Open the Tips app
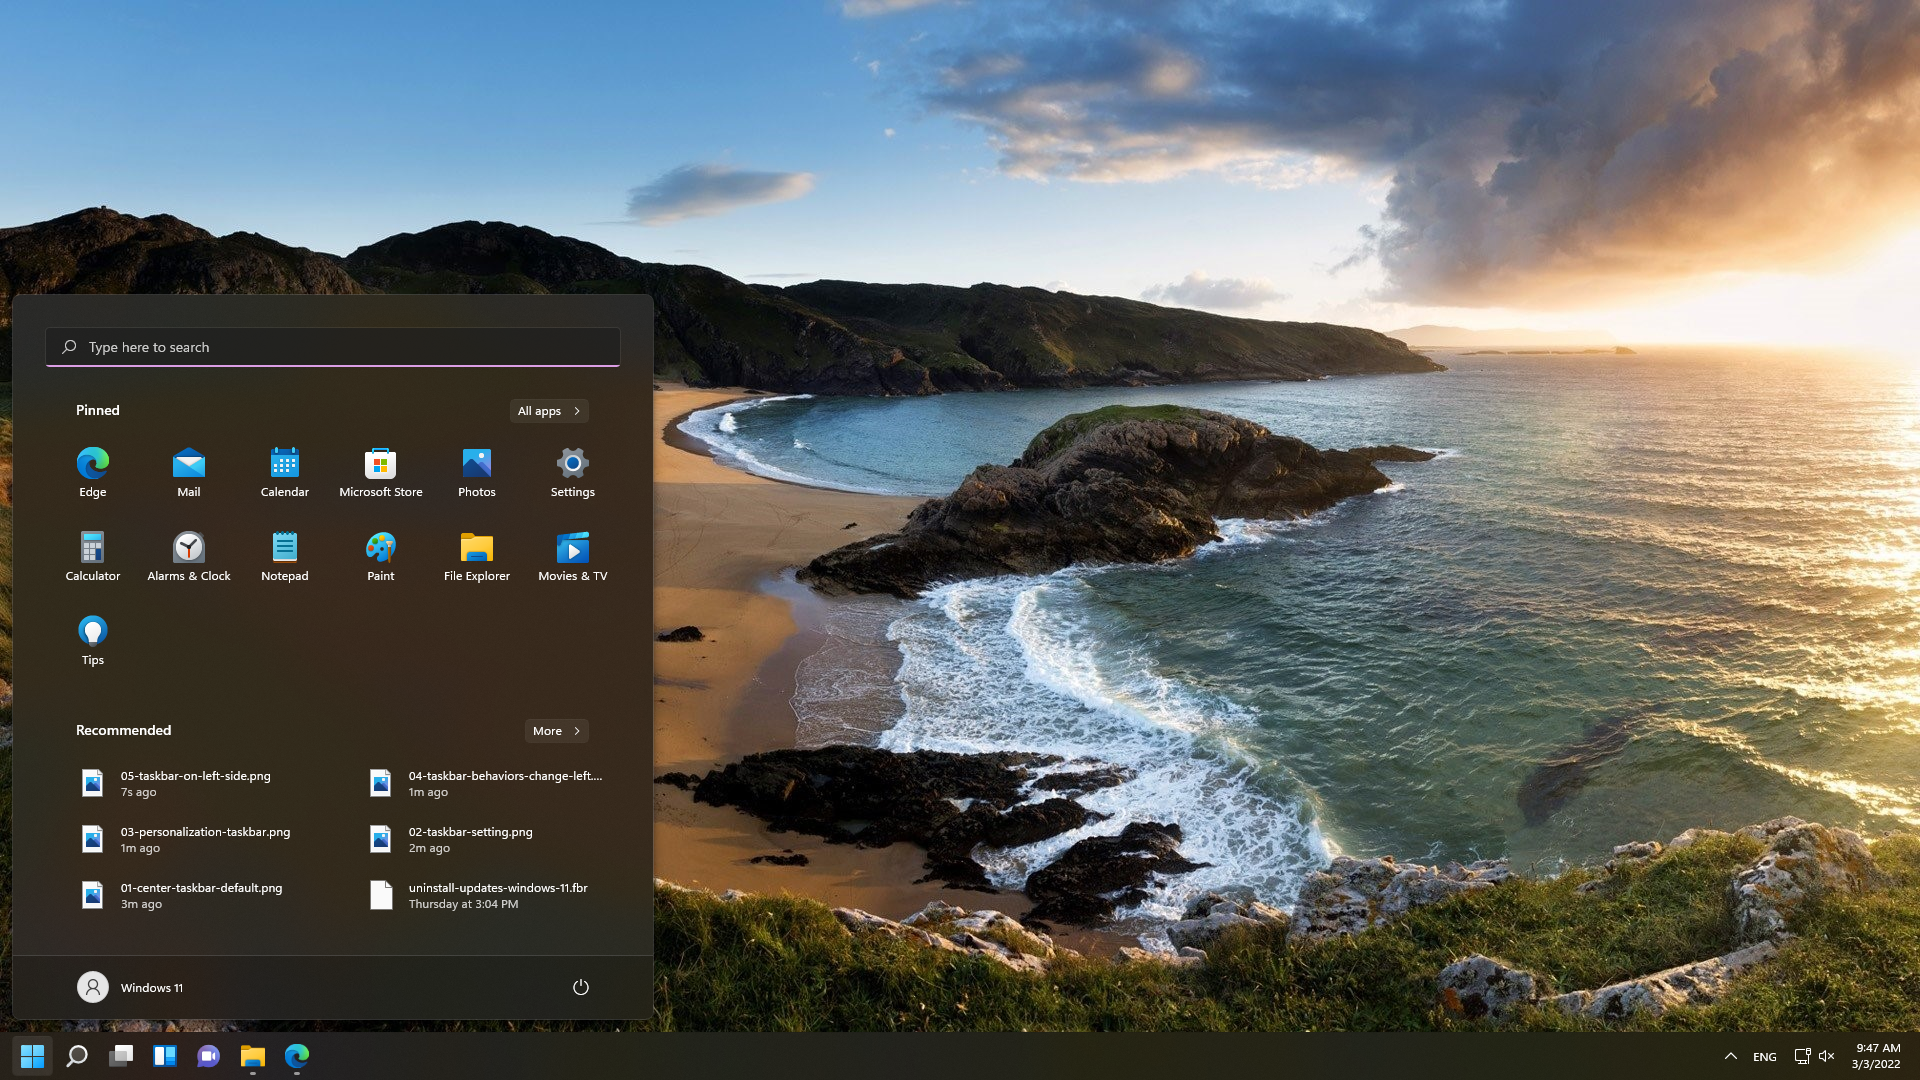This screenshot has width=1920, height=1080. (92, 639)
